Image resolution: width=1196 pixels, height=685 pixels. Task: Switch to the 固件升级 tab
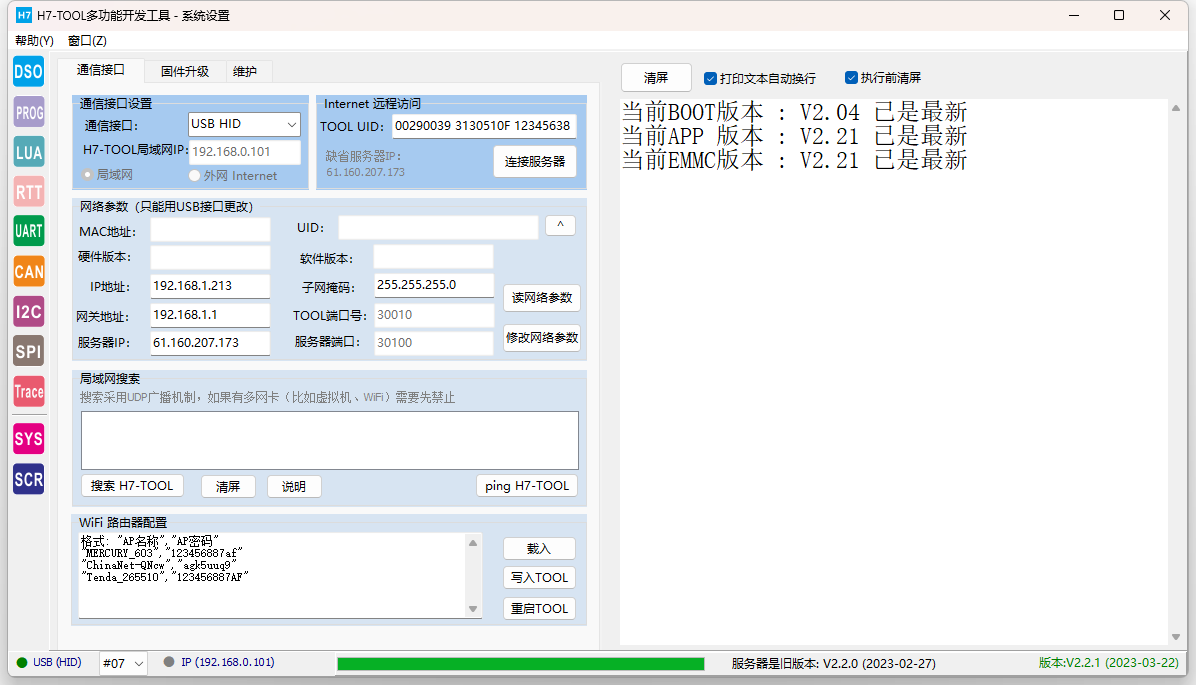pyautogui.click(x=185, y=72)
